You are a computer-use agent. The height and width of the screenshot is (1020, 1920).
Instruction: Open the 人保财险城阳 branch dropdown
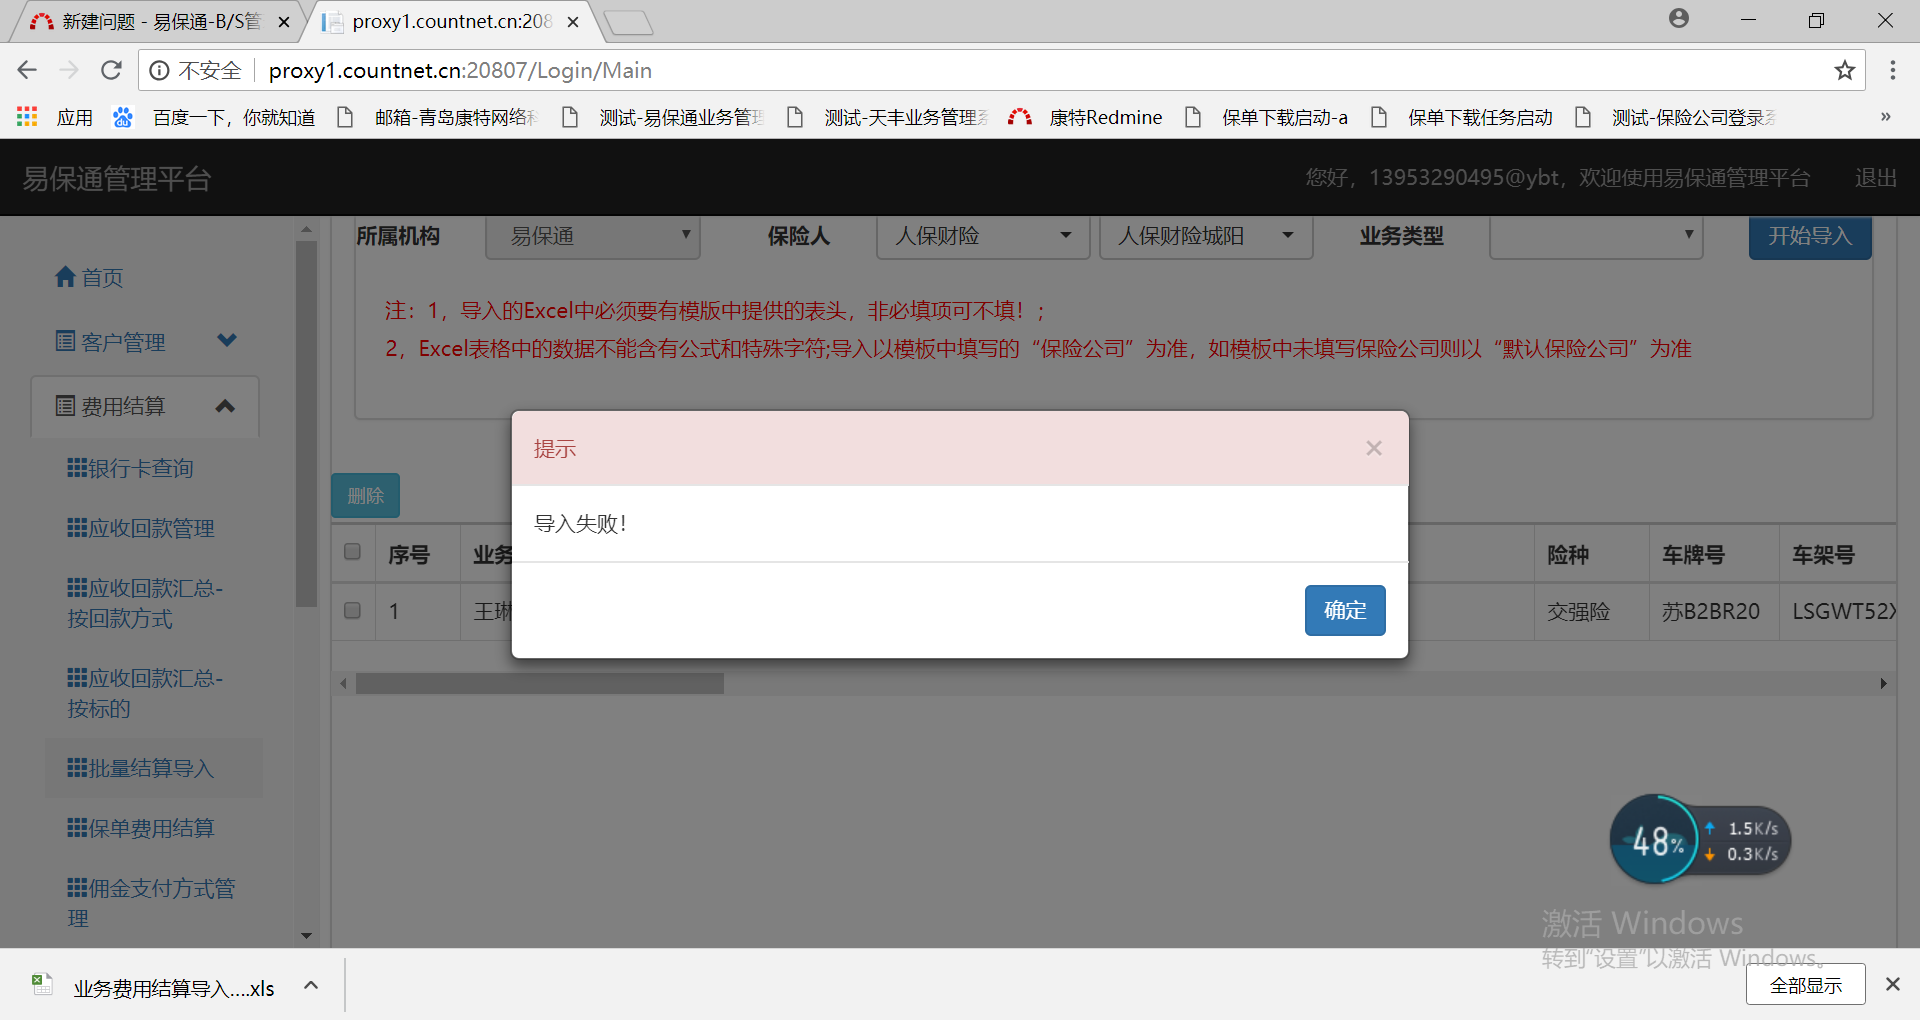point(1206,236)
